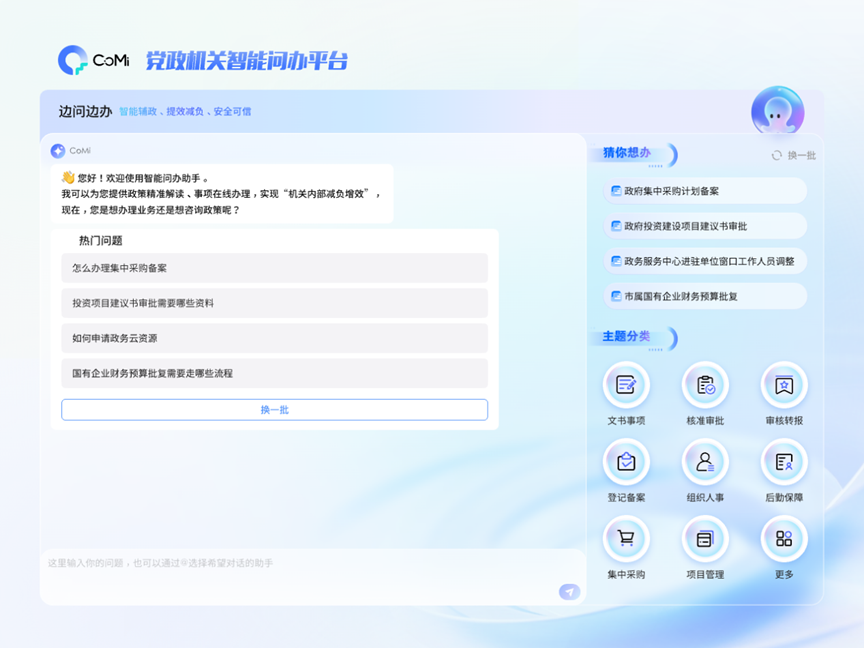Click the 换一批 button below hot questions
Viewport: 864px width, 648px height.
[x=274, y=409]
